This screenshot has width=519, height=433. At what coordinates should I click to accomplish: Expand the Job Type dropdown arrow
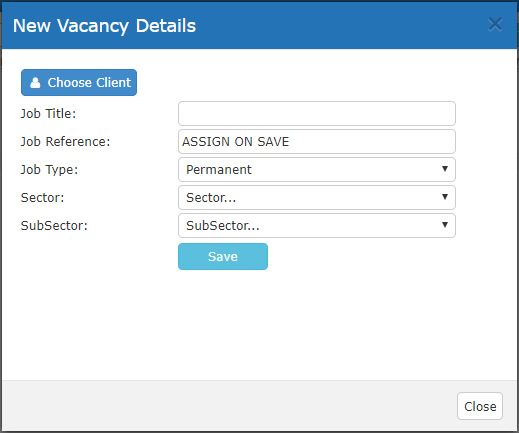[445, 169]
